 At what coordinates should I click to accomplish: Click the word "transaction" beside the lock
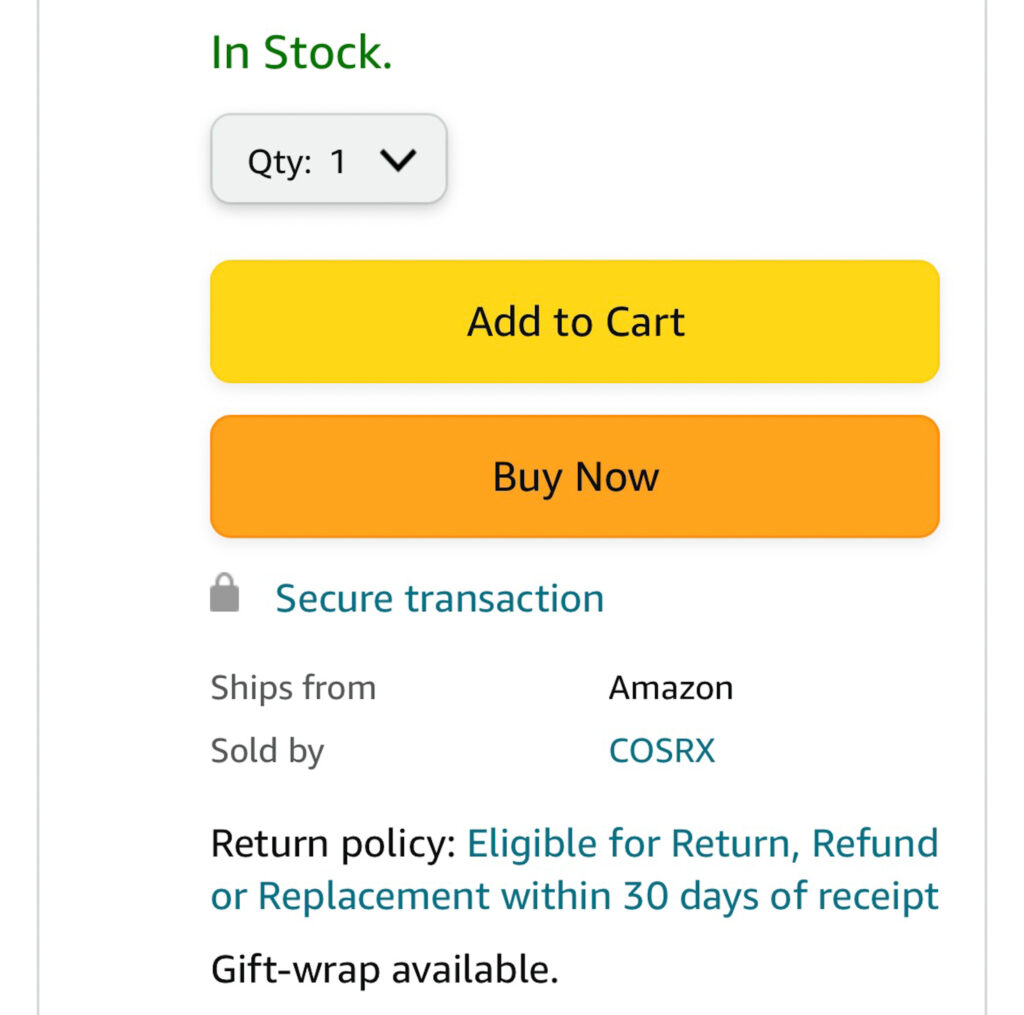(504, 599)
